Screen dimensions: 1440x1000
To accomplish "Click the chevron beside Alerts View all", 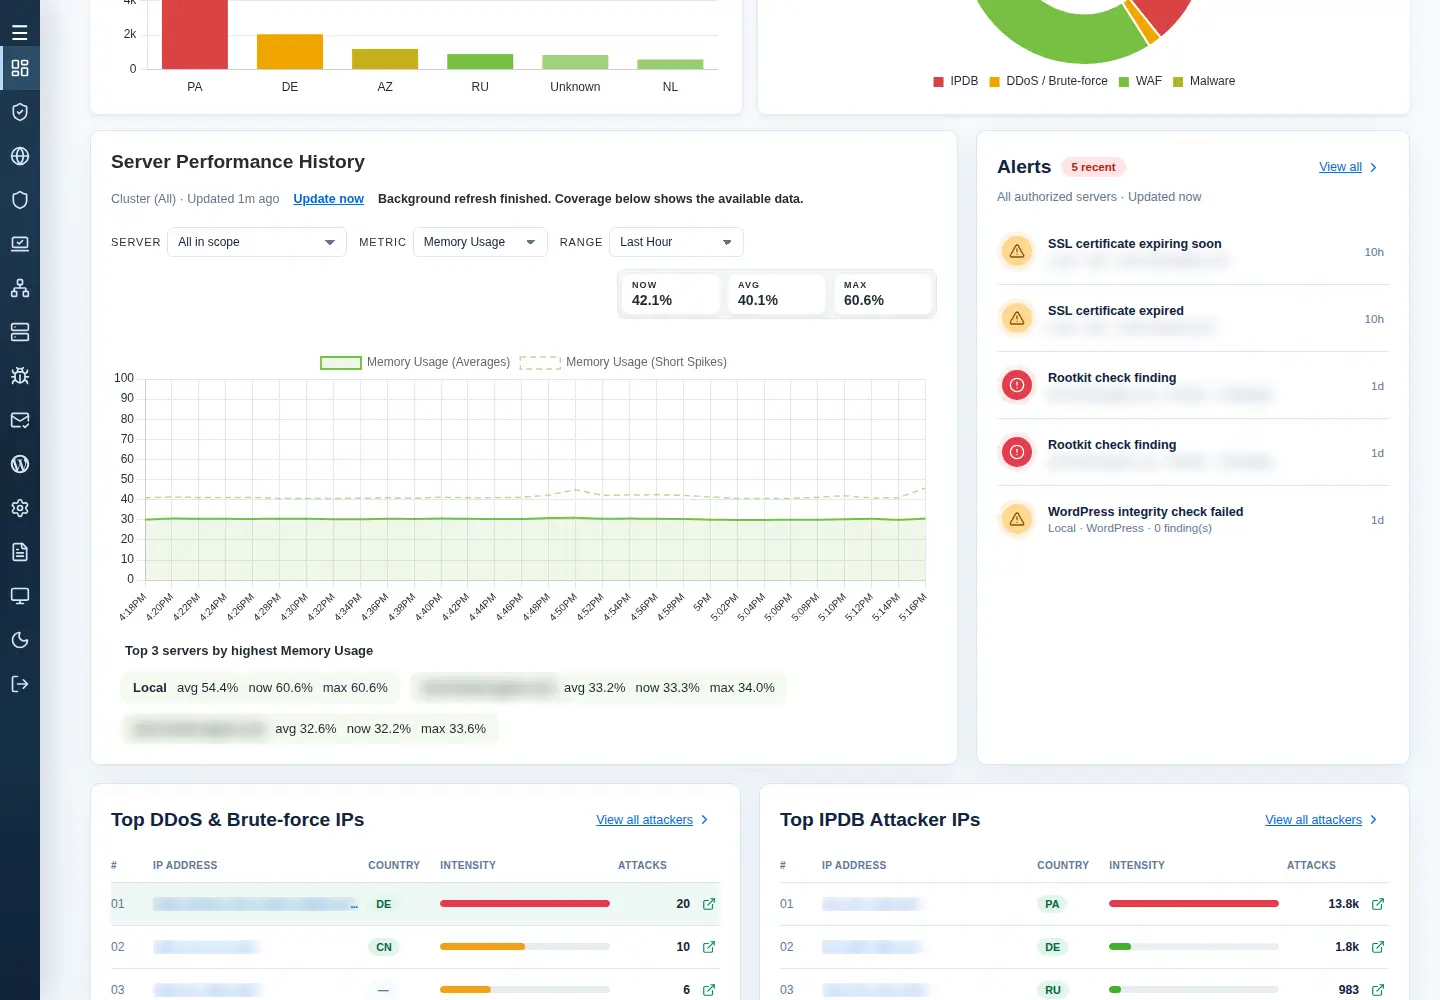I will pos(1374,168).
